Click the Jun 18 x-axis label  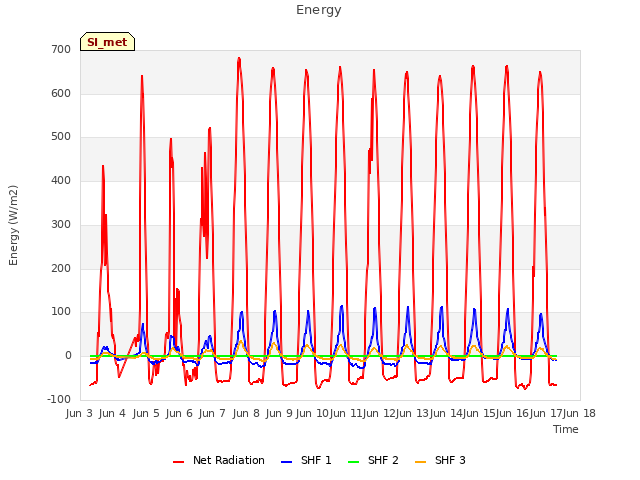point(579,413)
